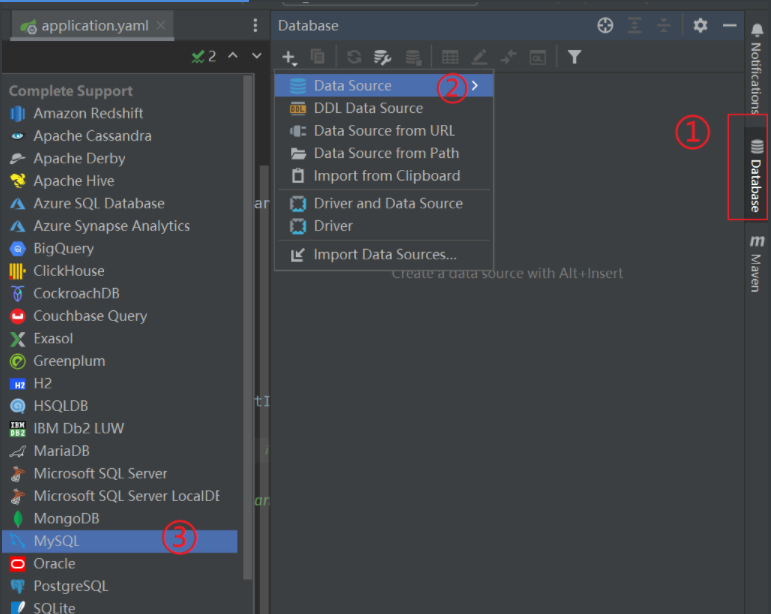Pick MariaDB data source
This screenshot has width=771, height=614.
[x=120, y=451]
